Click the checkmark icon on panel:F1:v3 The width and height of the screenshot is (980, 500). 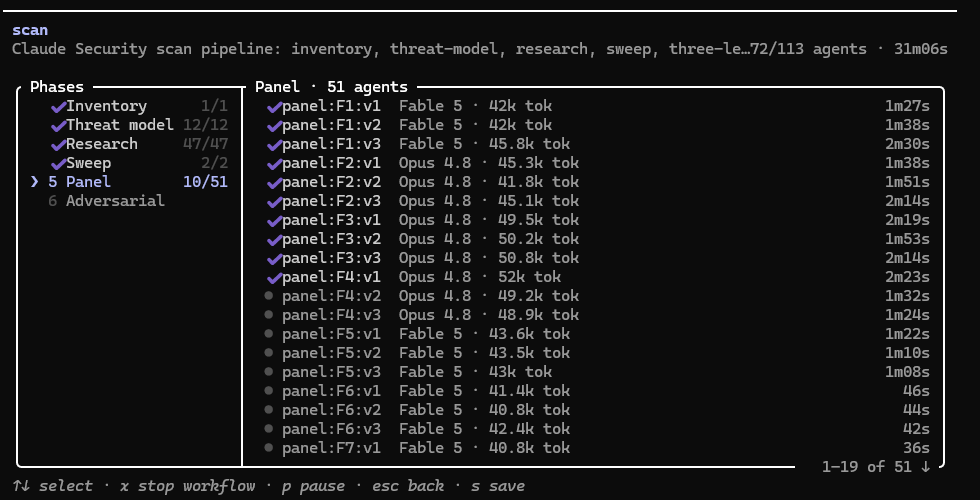click(274, 145)
